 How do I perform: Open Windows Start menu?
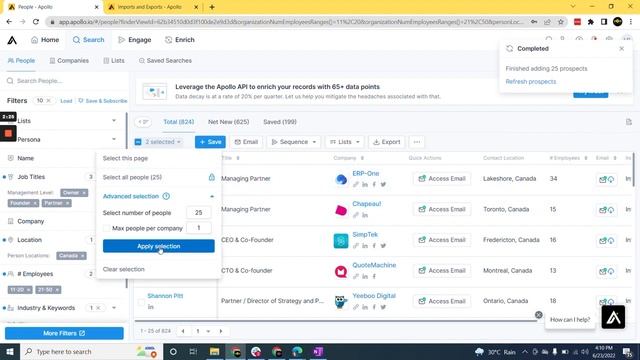pos(10,351)
